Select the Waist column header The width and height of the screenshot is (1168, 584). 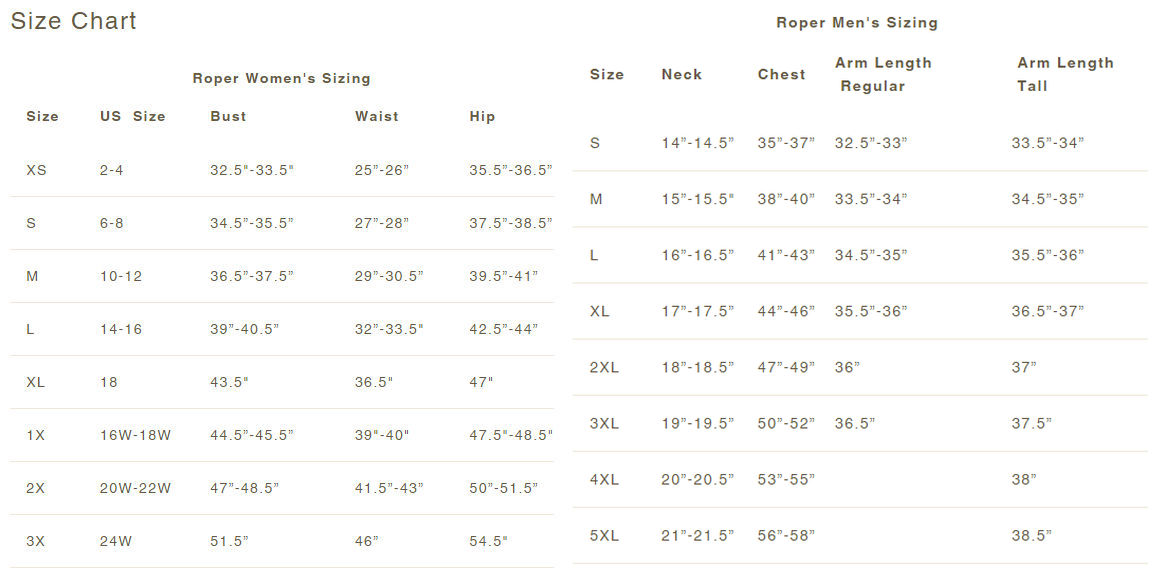point(377,116)
